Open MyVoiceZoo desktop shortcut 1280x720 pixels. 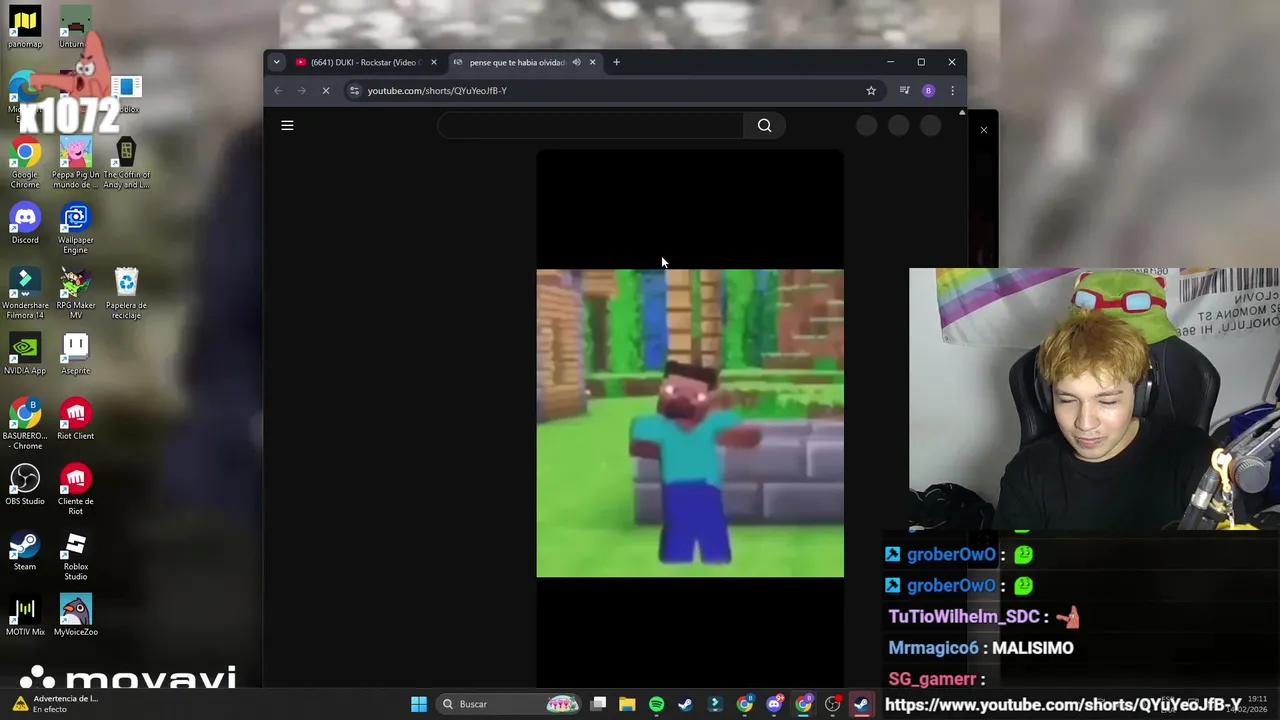click(75, 616)
